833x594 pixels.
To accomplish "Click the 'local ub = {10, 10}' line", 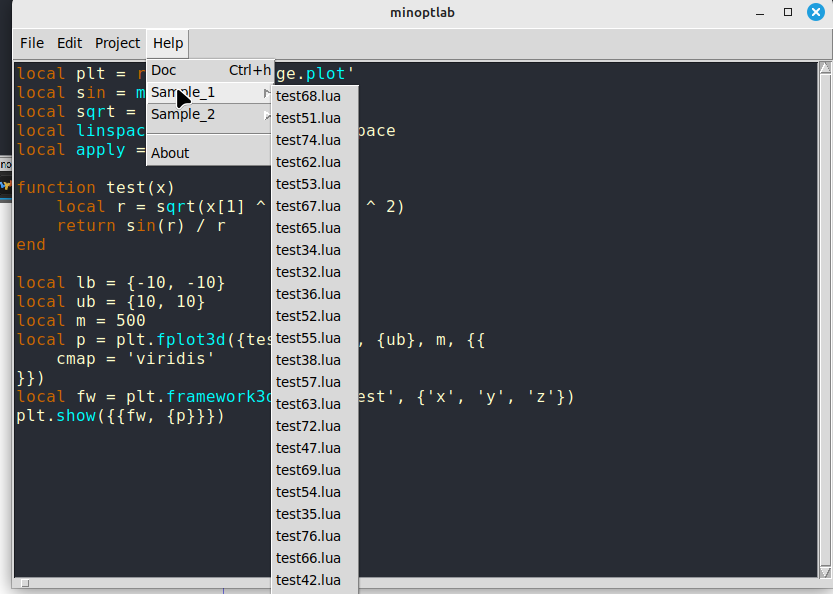I will [110, 302].
